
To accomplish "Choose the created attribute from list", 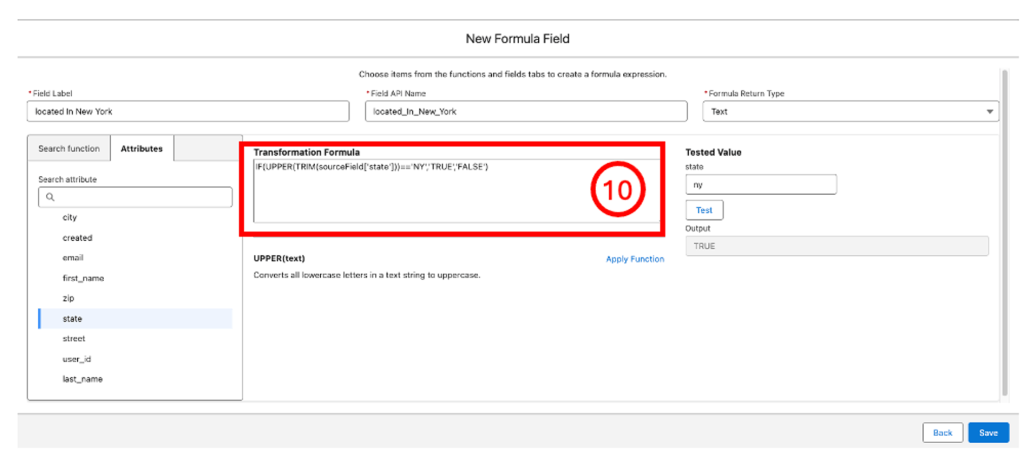I will pos(77,238).
